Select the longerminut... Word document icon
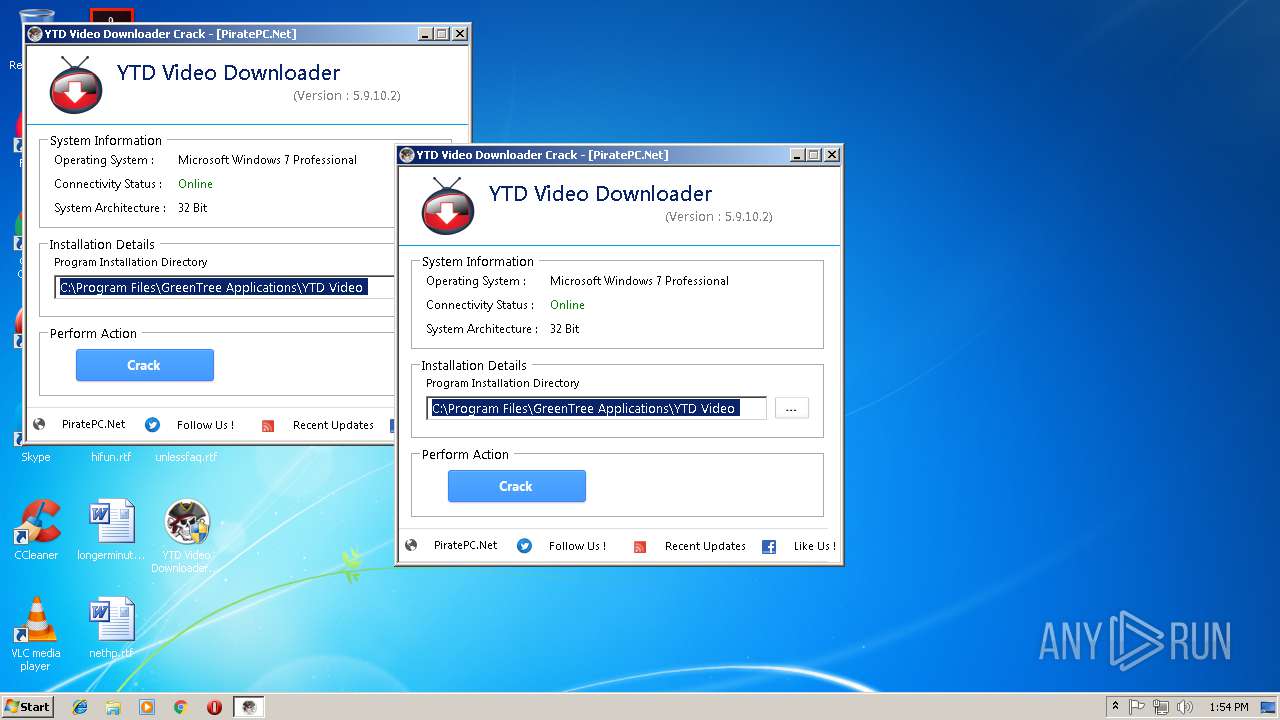 (x=111, y=530)
